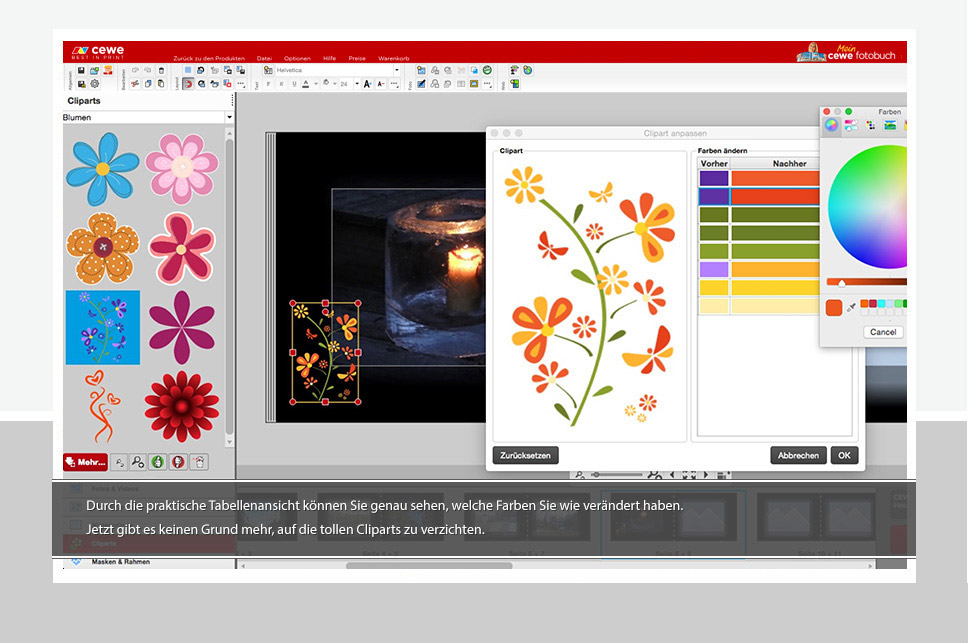The height and width of the screenshot is (644, 968).
Task: Adjust the brightness slider in Farben panel
Action: [x=867, y=282]
